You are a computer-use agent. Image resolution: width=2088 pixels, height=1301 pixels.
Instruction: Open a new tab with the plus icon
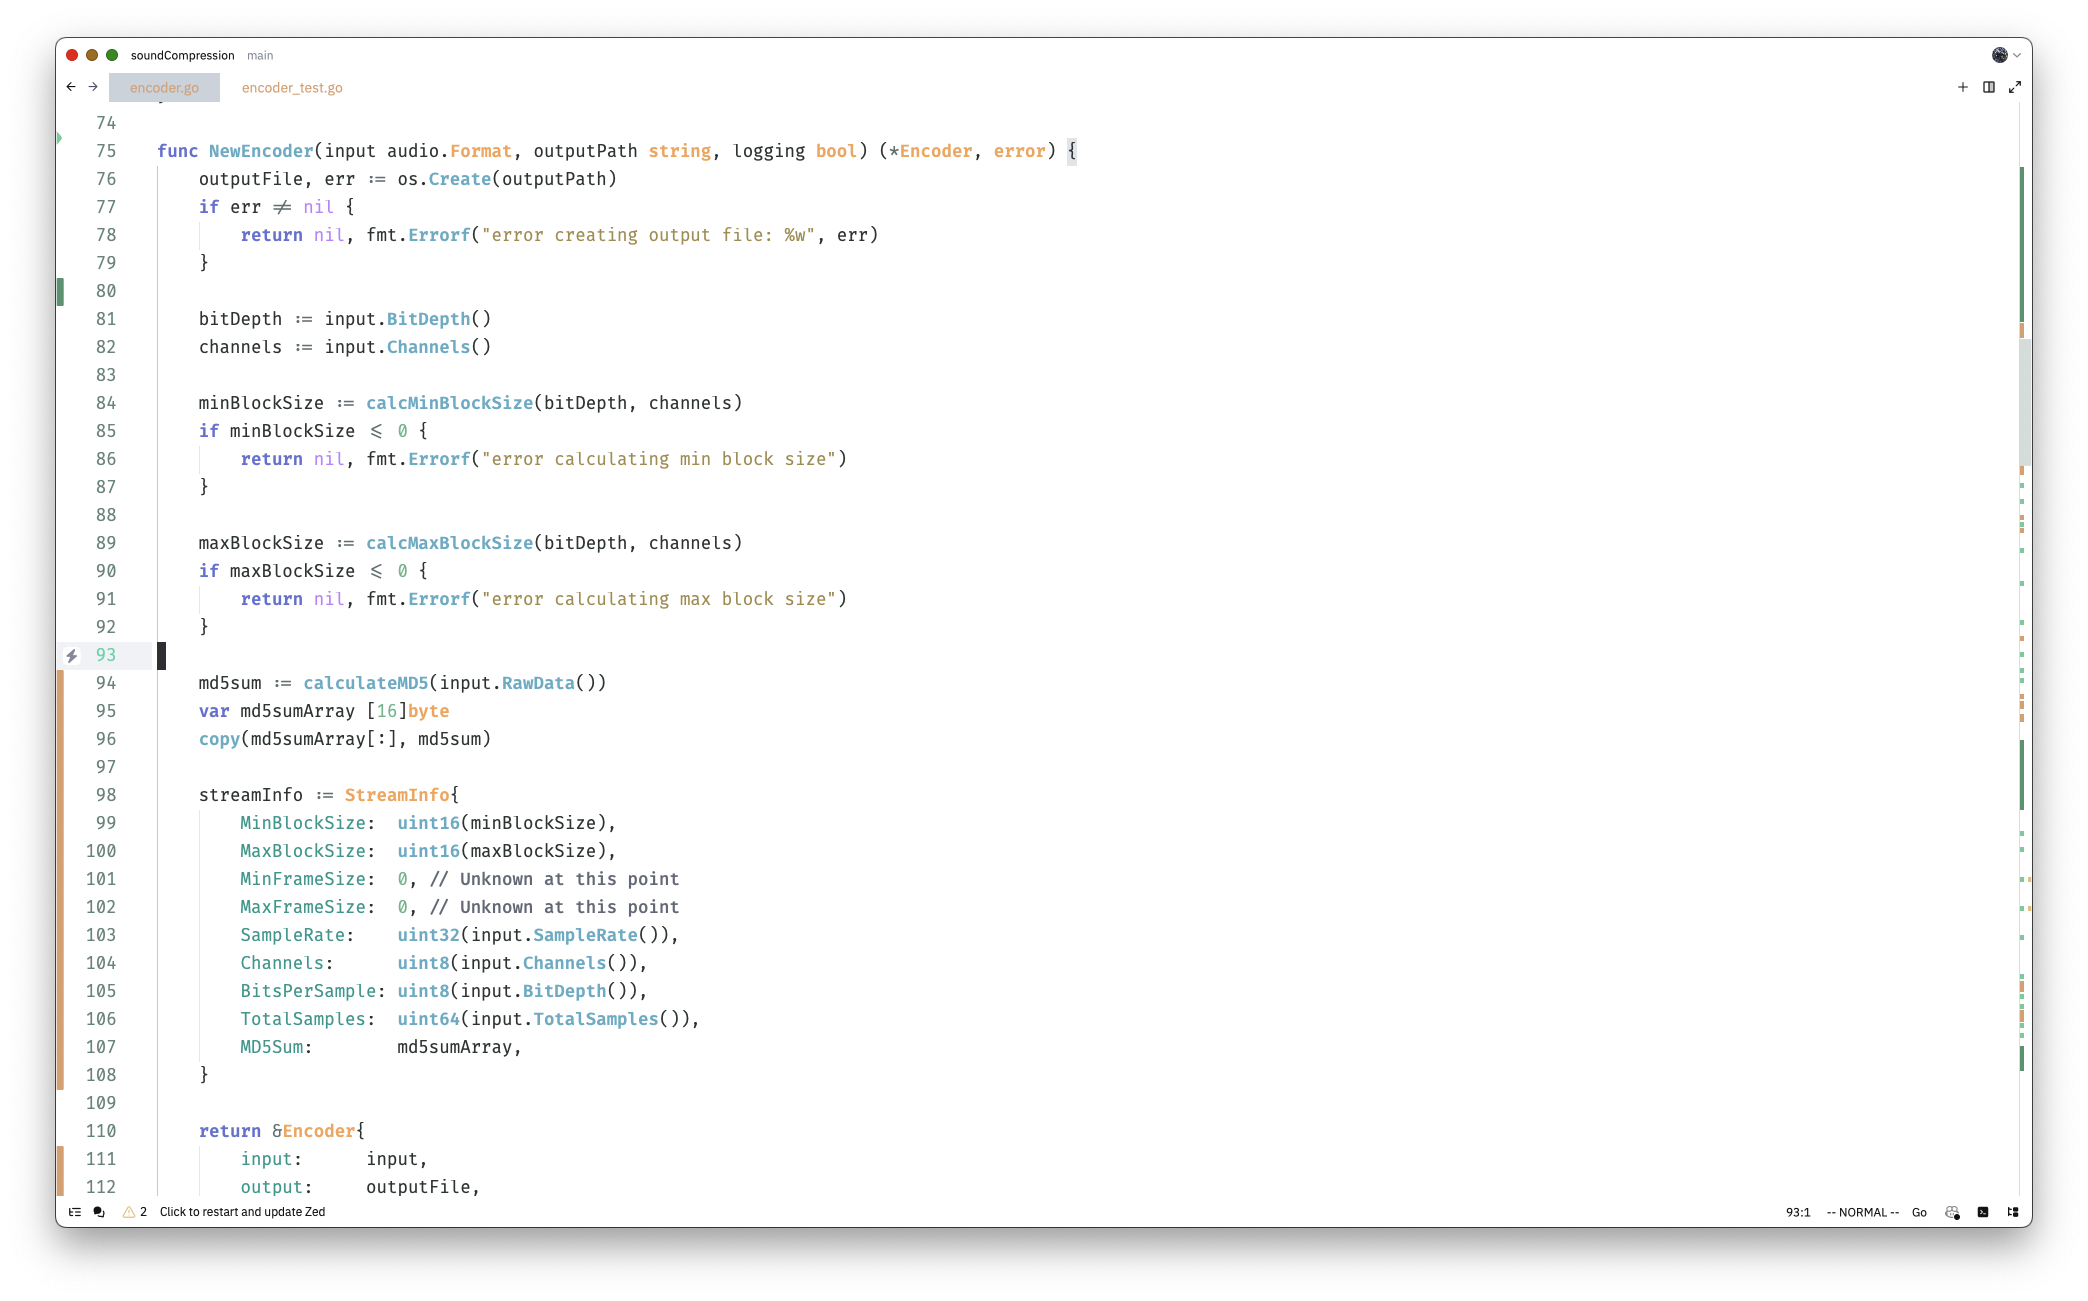(1963, 87)
